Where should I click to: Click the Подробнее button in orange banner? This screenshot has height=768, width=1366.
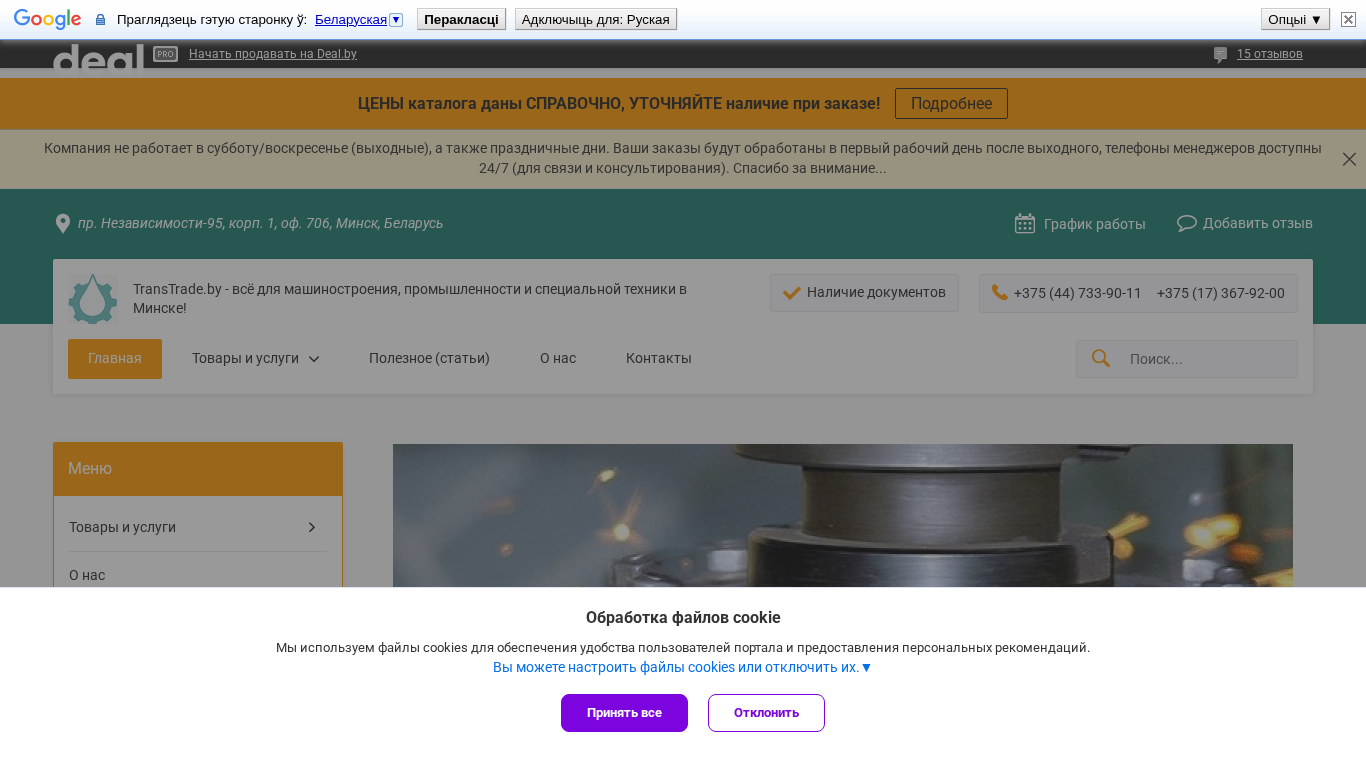tap(951, 104)
